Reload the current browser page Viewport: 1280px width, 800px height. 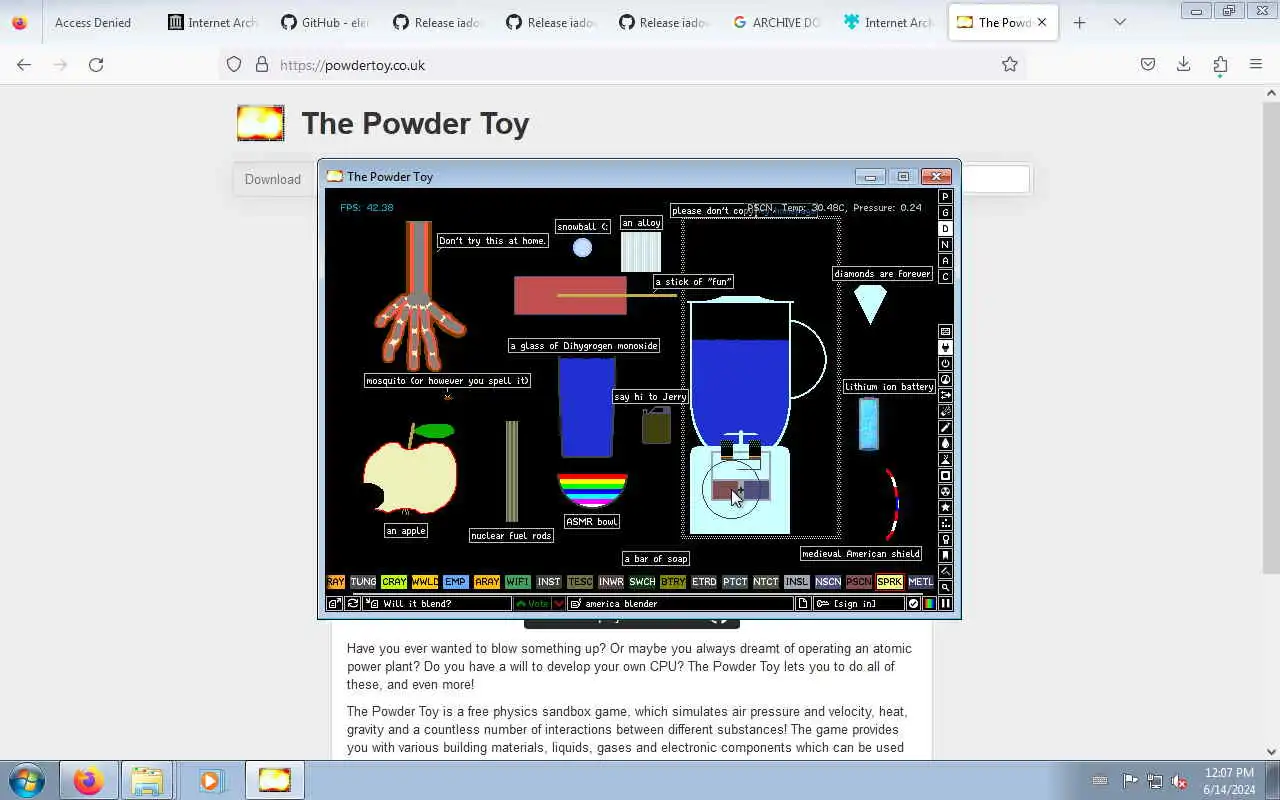(96, 64)
